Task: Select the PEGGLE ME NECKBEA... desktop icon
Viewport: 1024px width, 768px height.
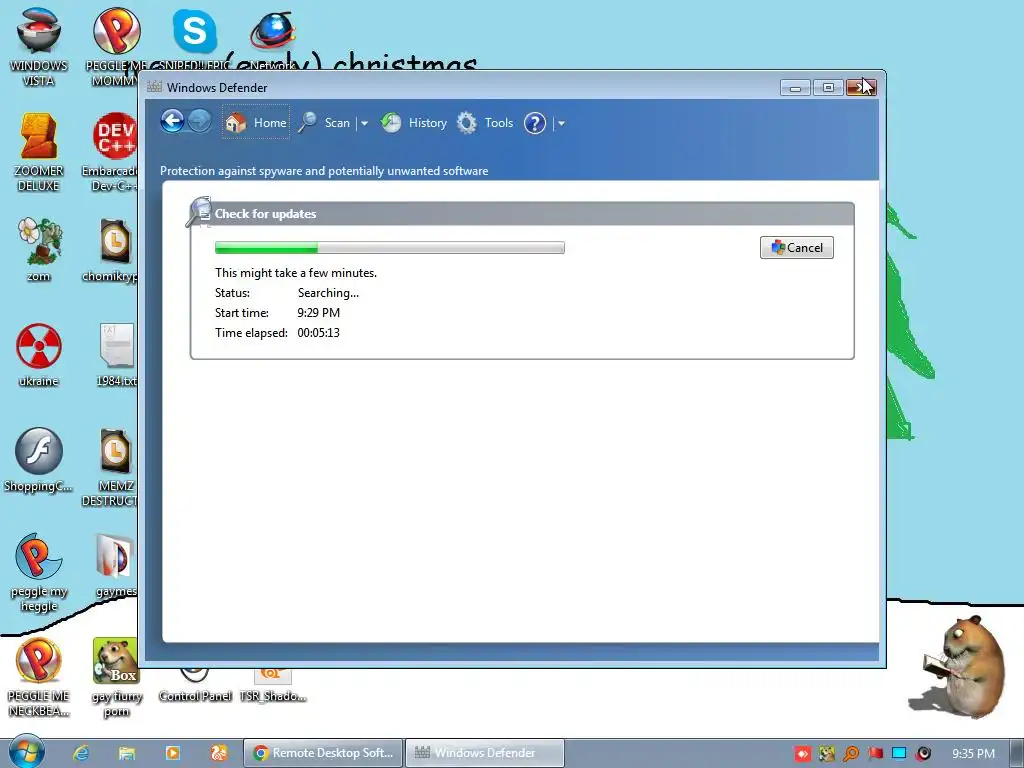Action: point(39,677)
